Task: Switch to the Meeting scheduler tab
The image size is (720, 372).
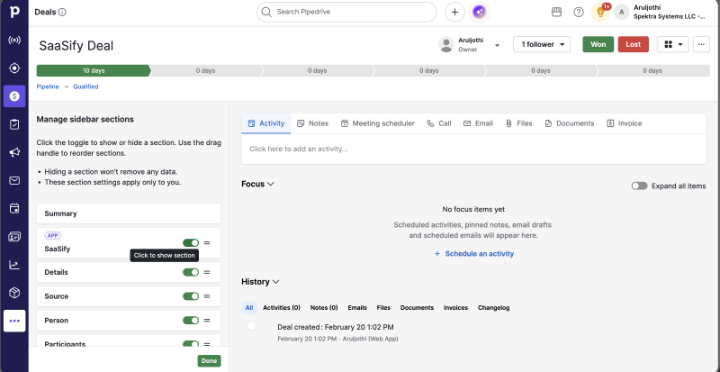Action: [378, 124]
